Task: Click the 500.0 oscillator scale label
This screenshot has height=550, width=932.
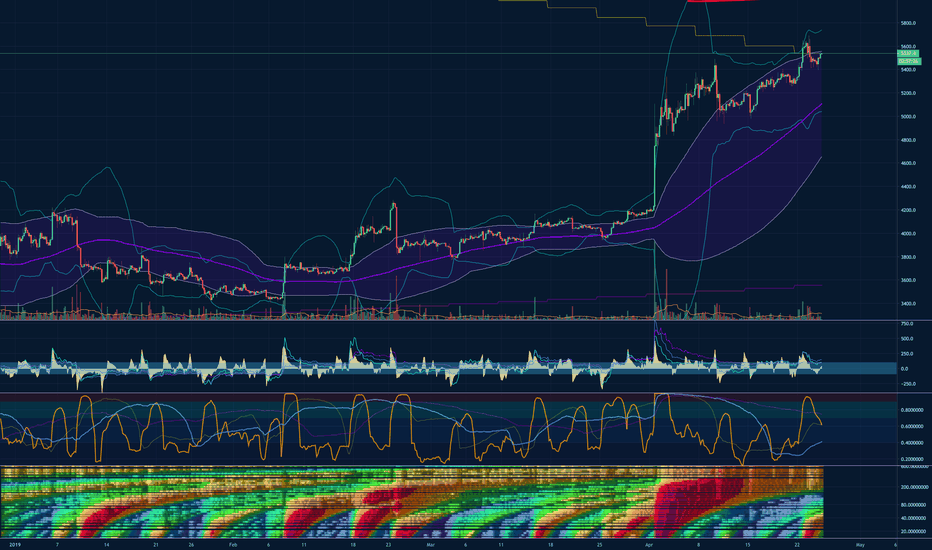Action: point(907,339)
